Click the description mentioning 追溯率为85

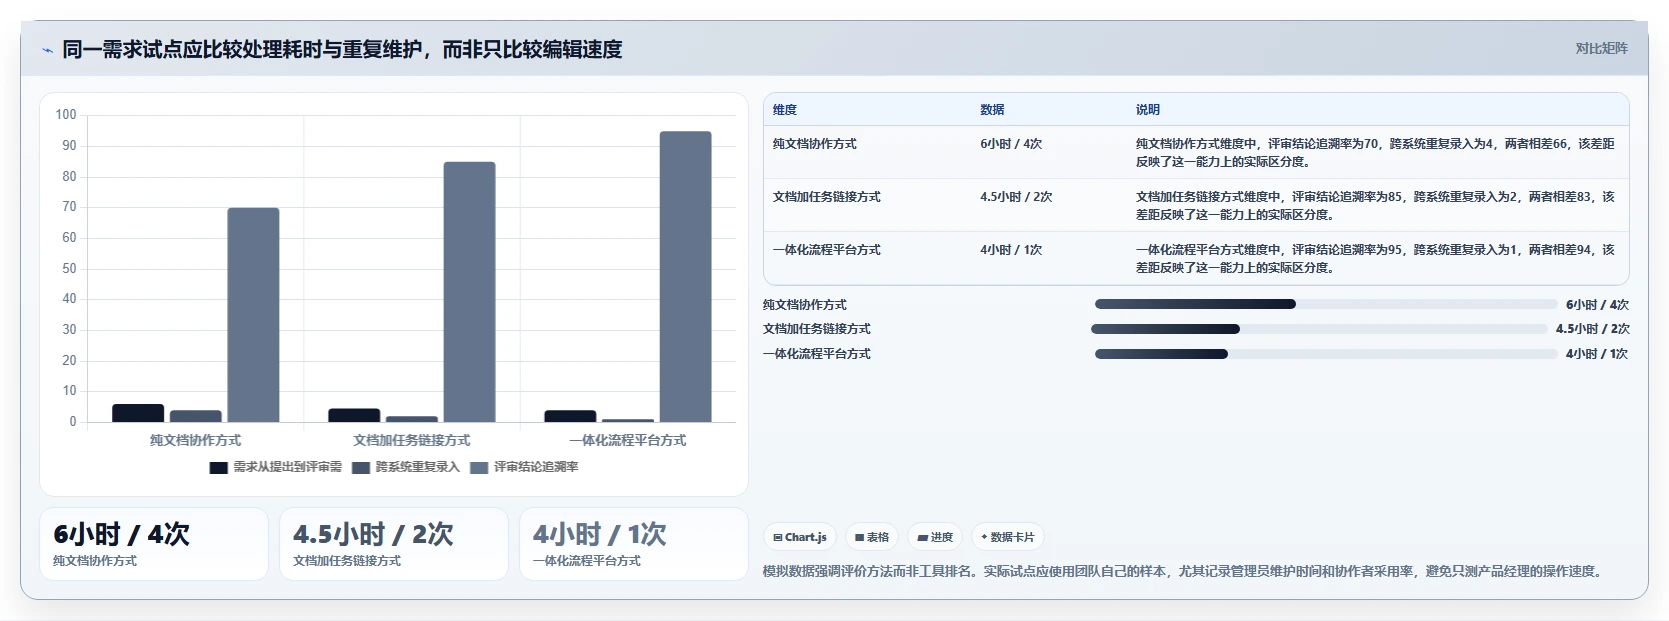1375,206
